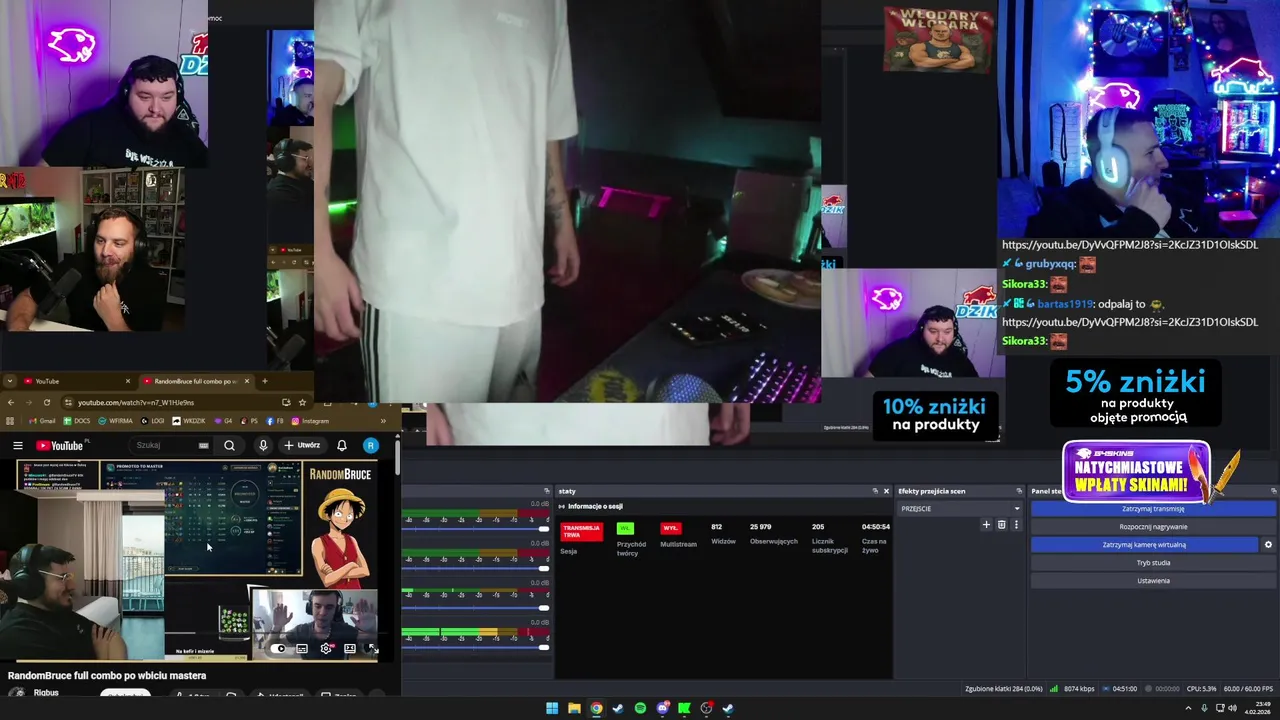The image size is (1280, 720).
Task: Click YouTube search magnifier button
Action: point(229,445)
